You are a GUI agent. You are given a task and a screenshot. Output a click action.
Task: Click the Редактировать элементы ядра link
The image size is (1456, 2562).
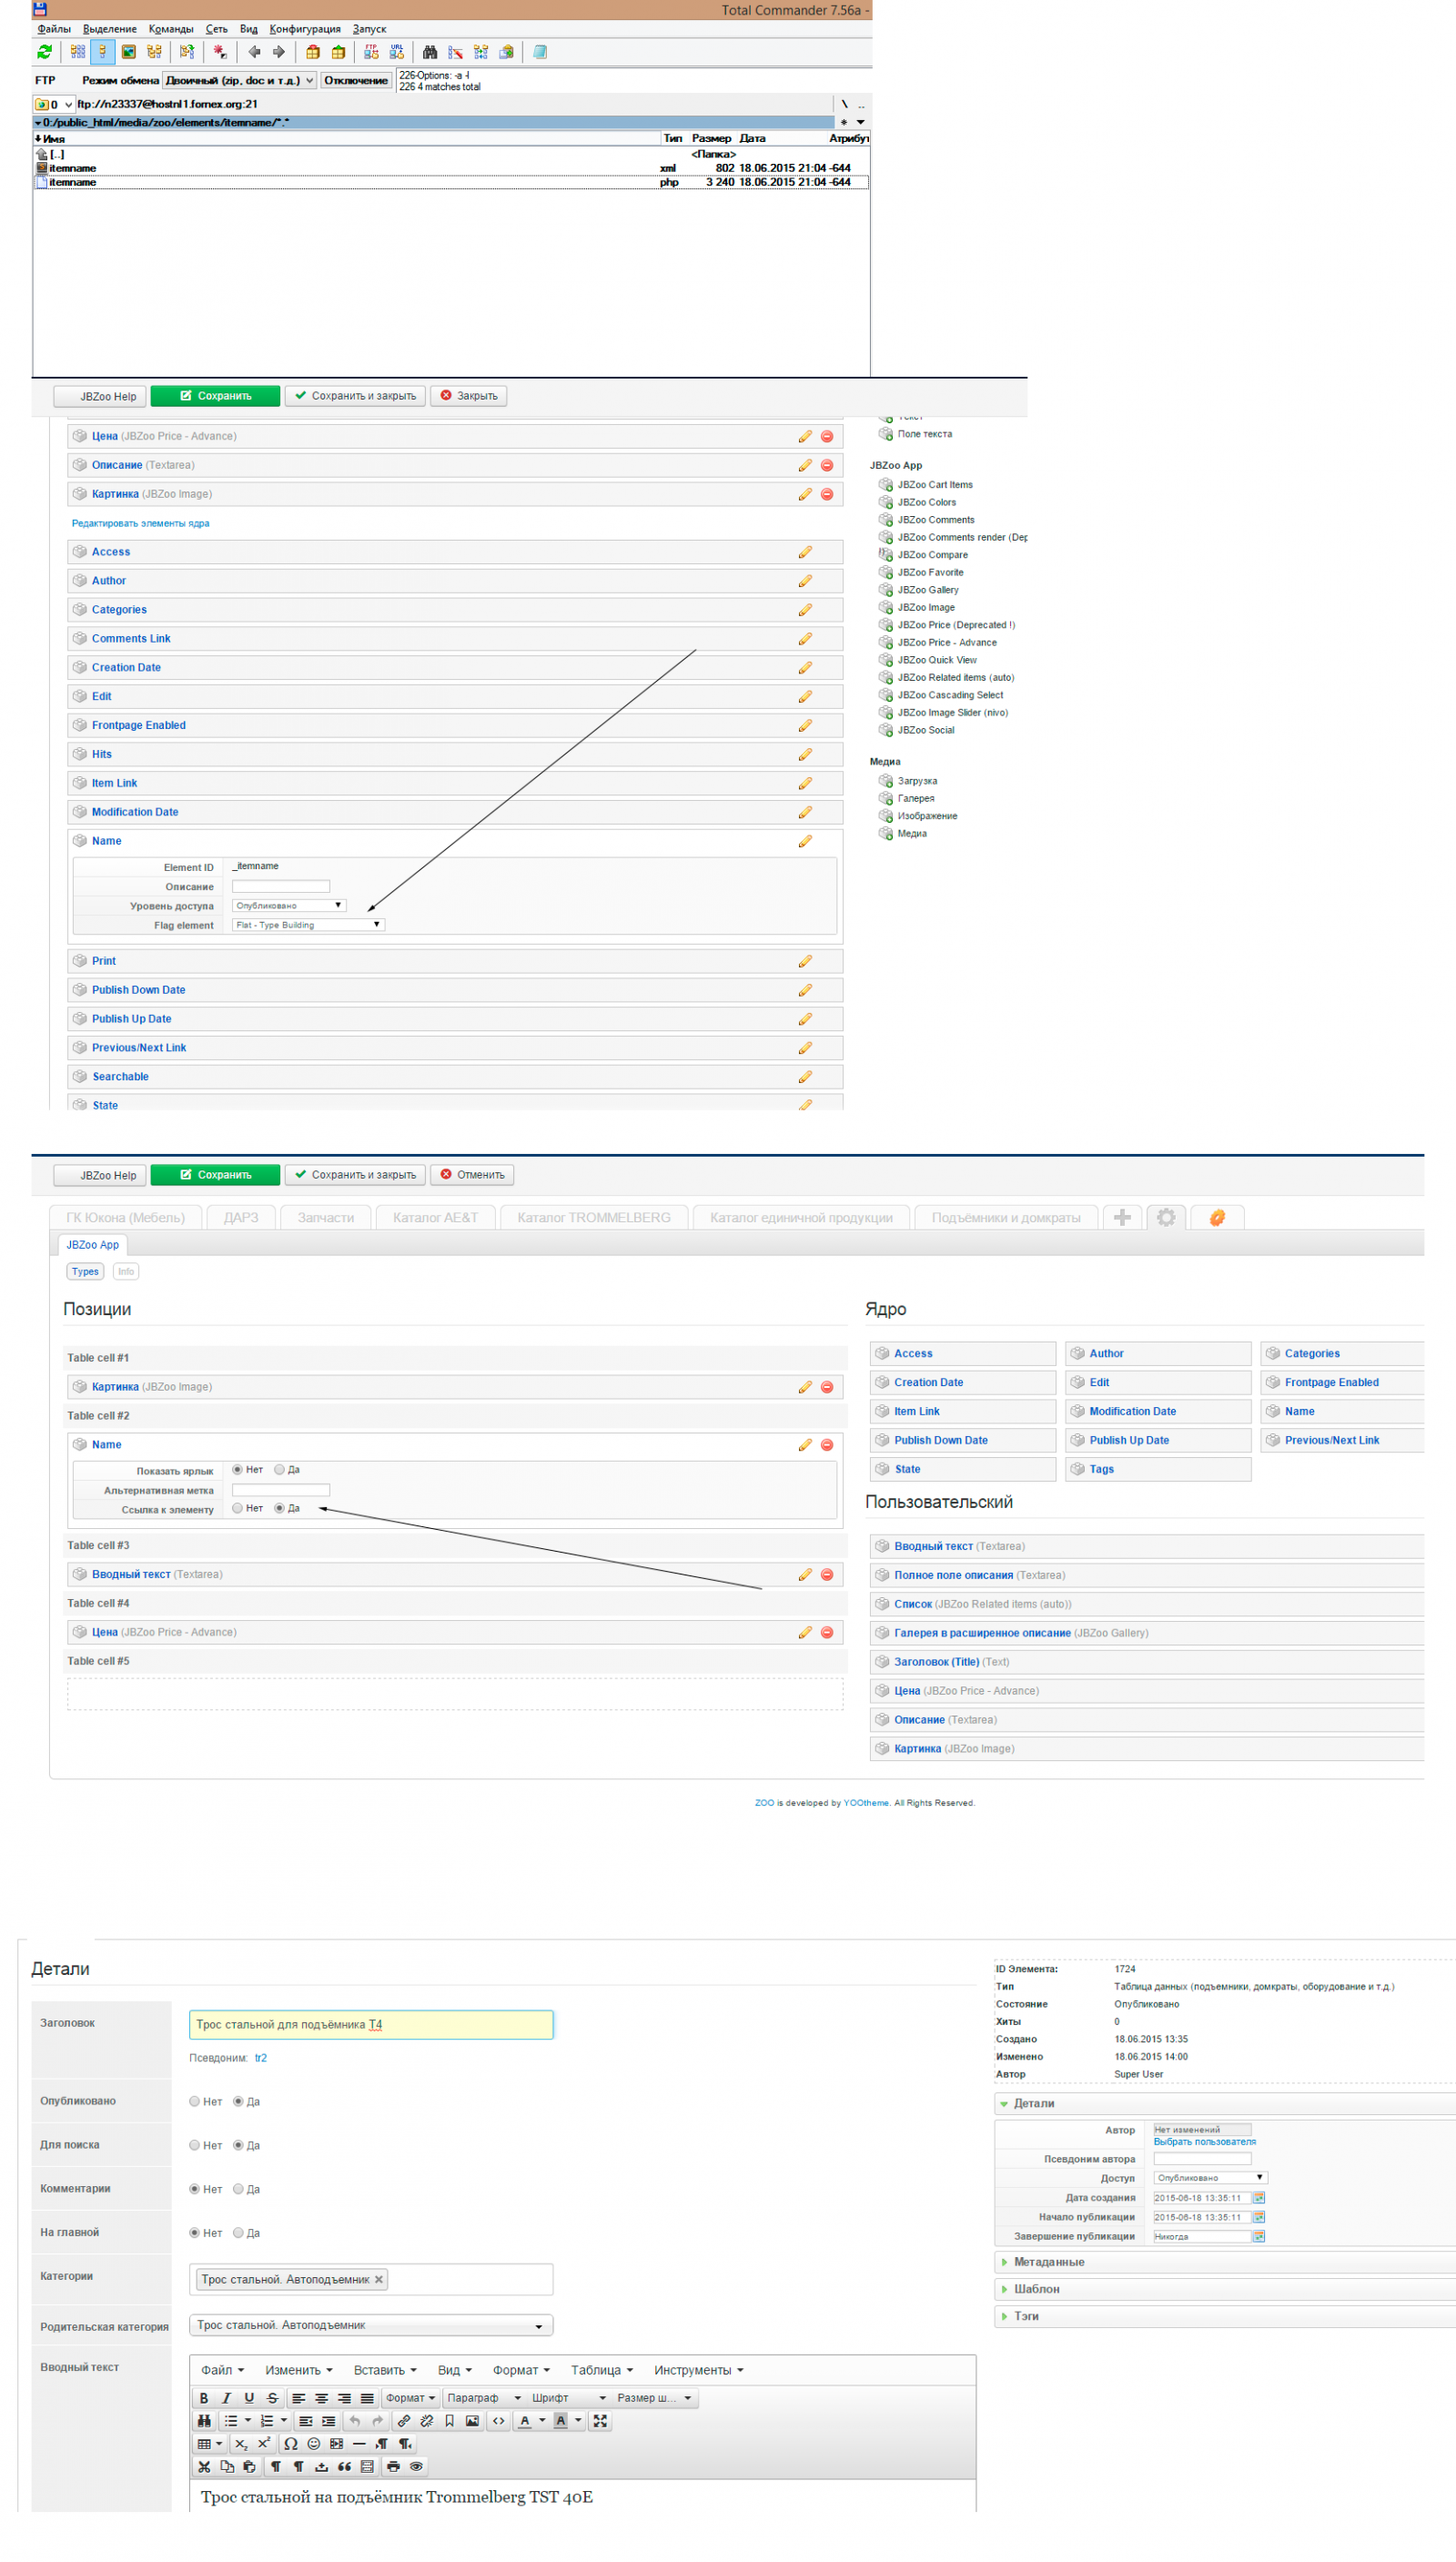(x=140, y=523)
